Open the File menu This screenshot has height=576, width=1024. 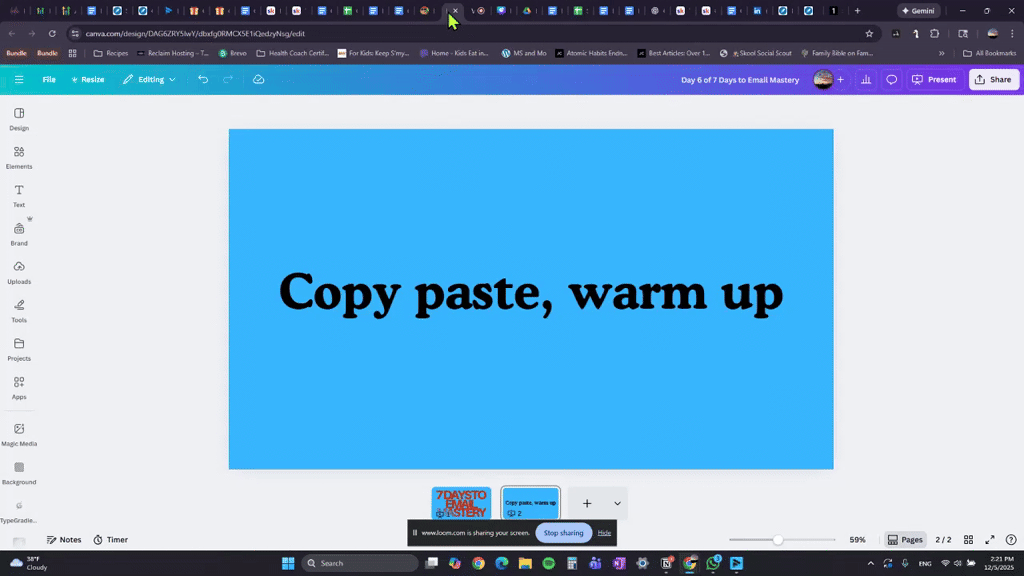(48, 79)
